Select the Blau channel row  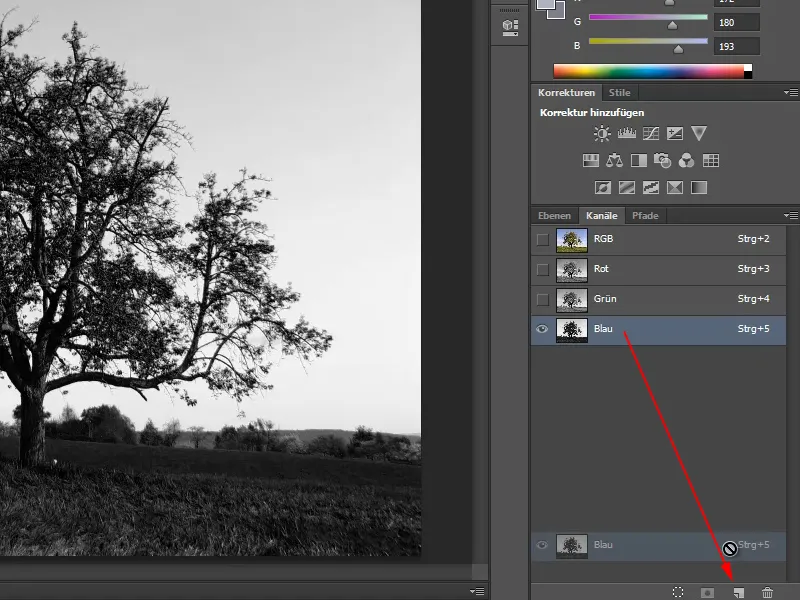pos(658,330)
